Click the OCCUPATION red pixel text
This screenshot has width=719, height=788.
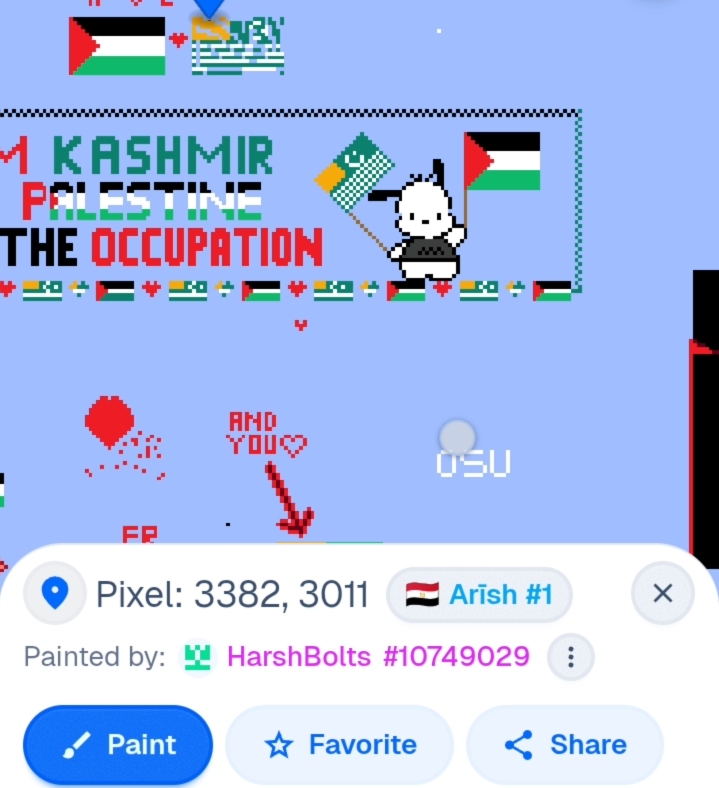coord(207,247)
